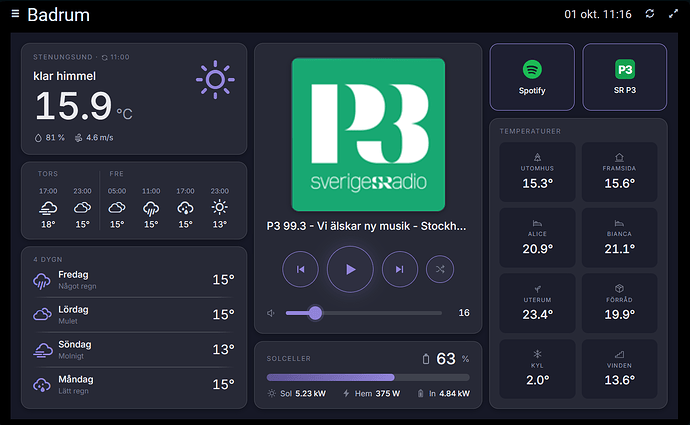Open the Fredag rain forecast icon
This screenshot has height=425, width=690.
(42, 281)
